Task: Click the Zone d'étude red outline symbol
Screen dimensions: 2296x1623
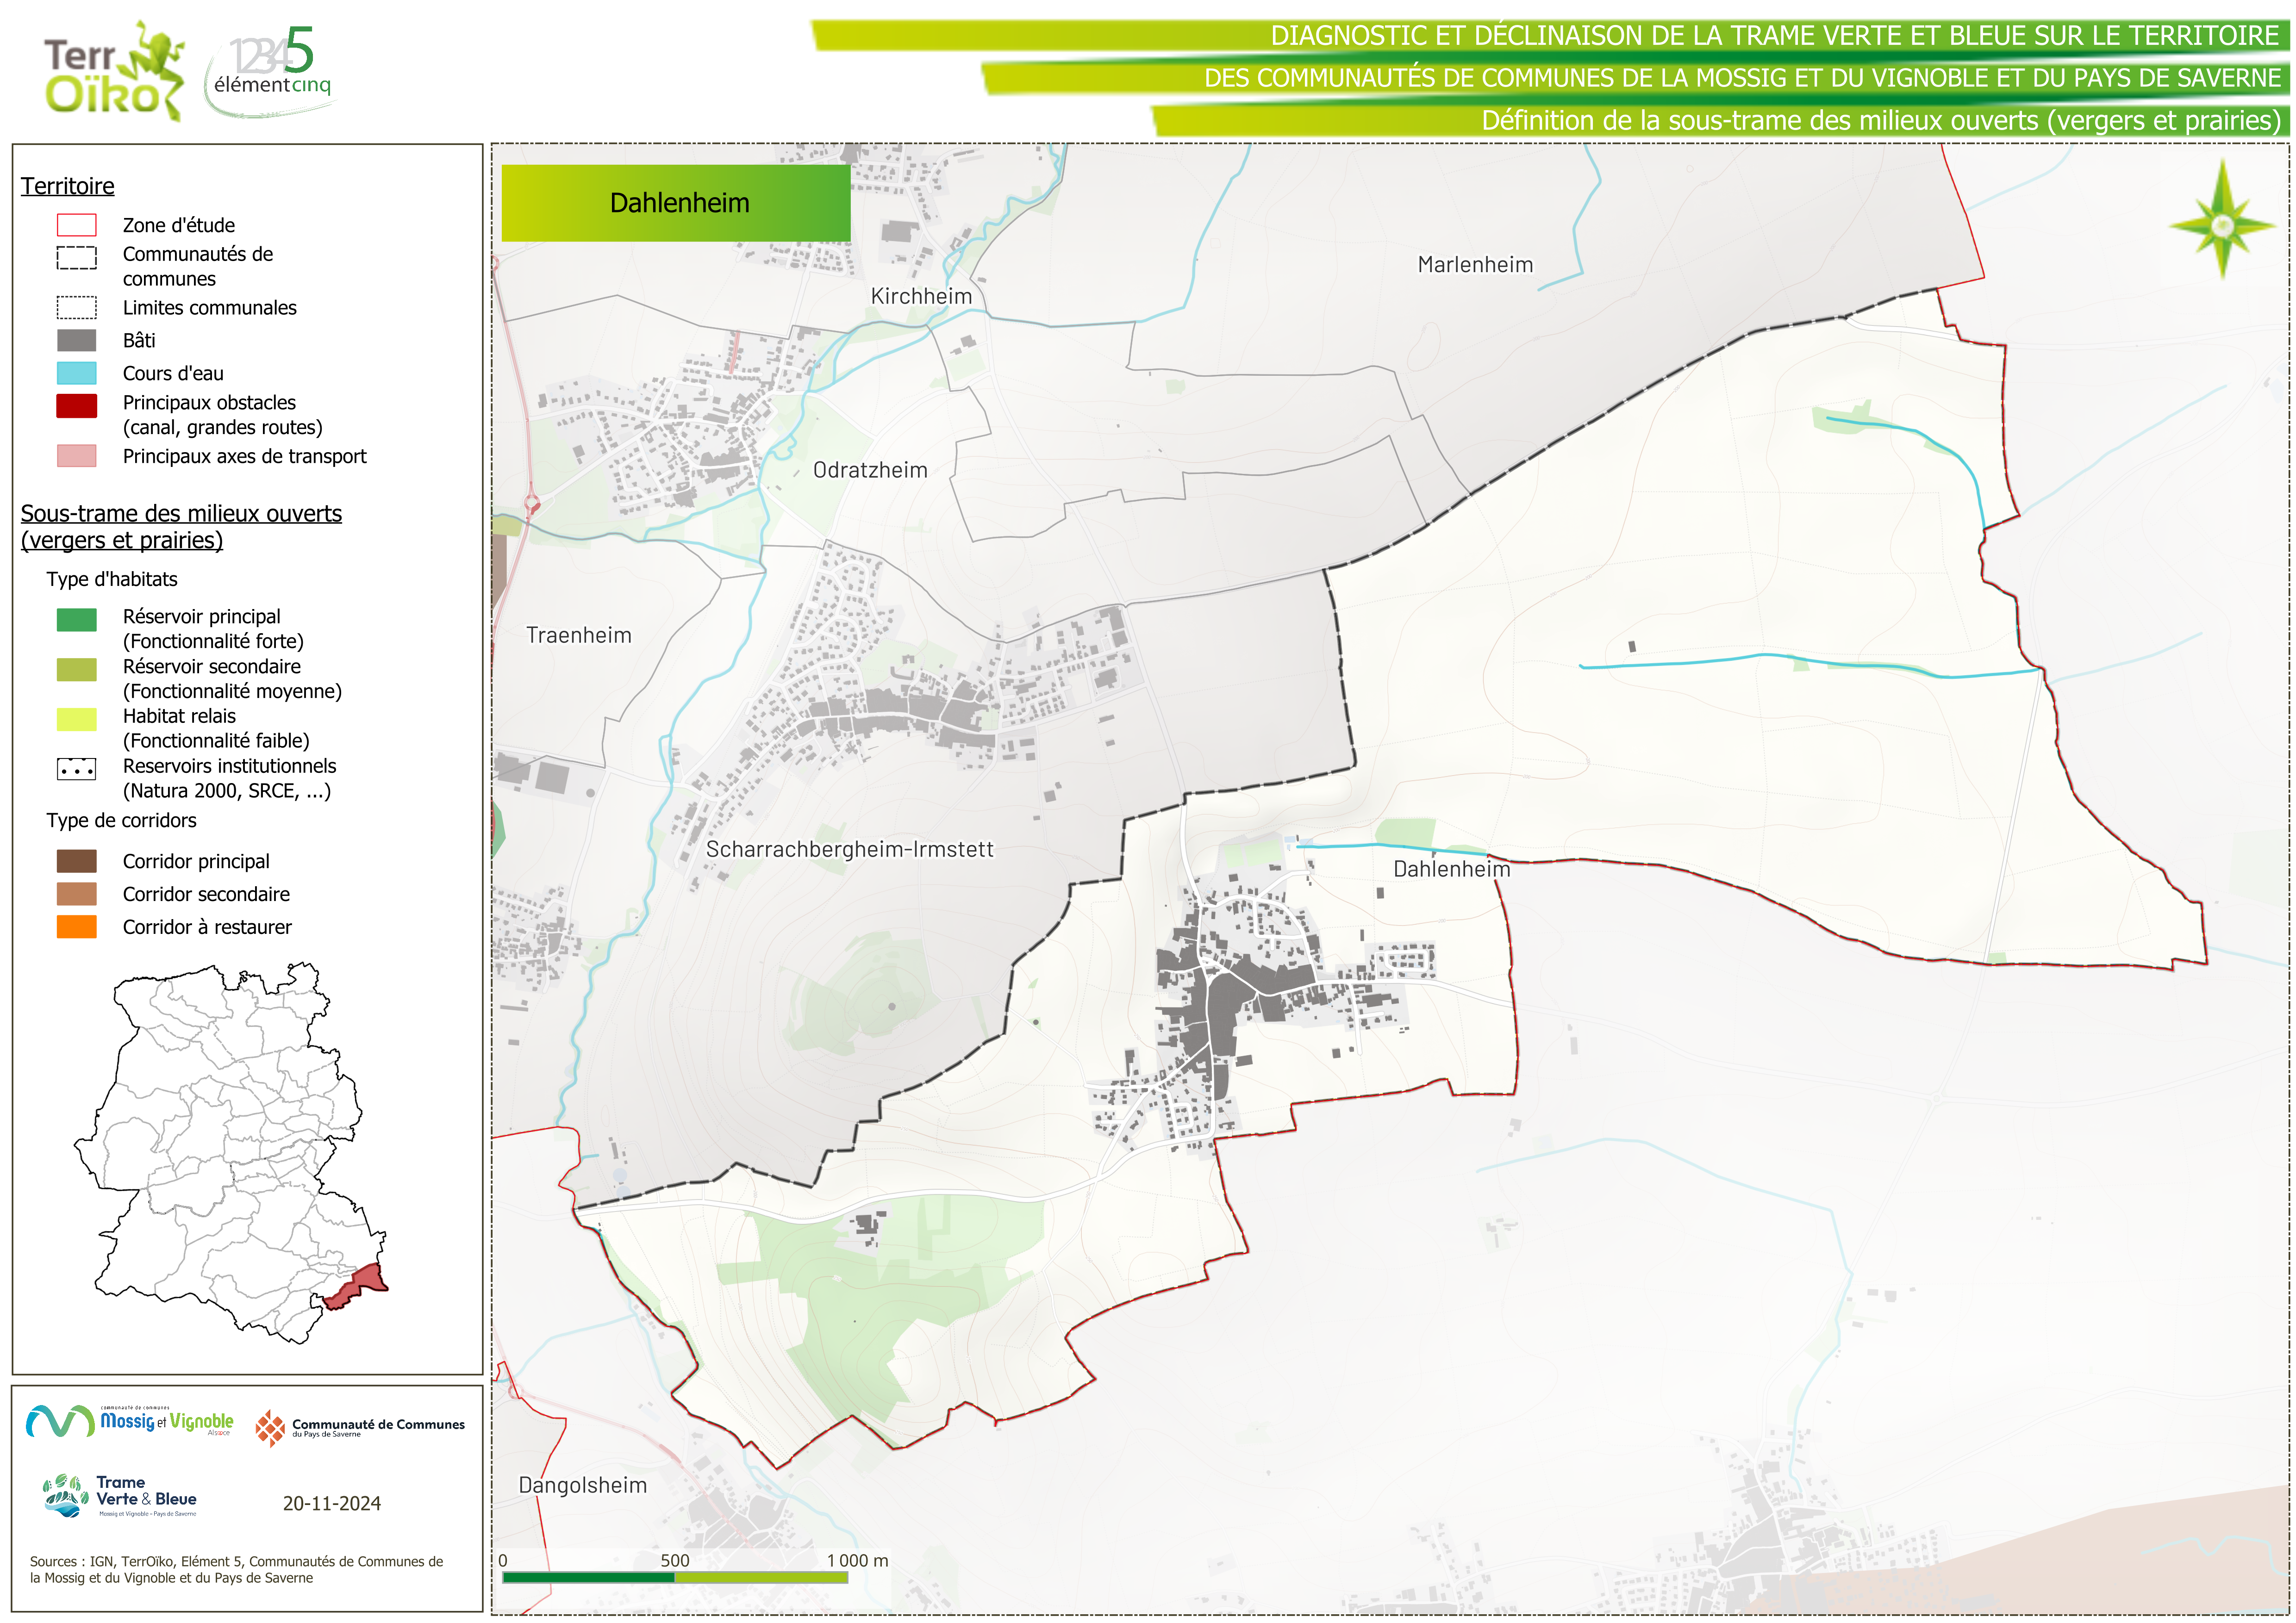Action: coord(76,225)
